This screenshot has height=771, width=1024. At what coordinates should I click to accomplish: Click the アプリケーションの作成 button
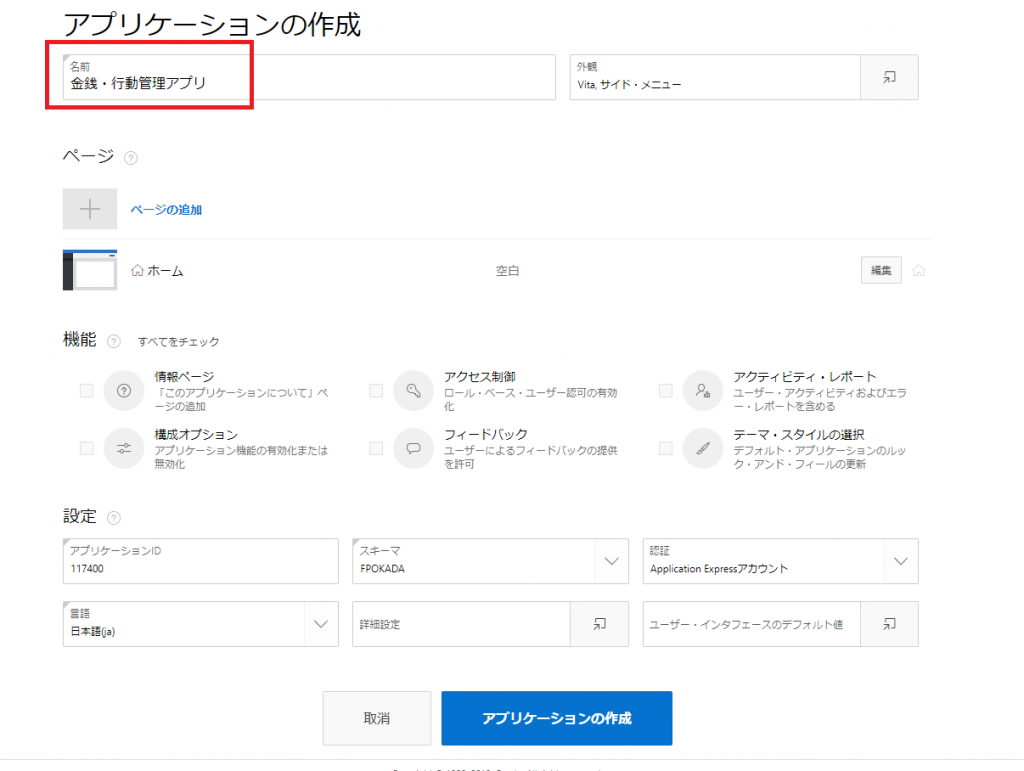557,718
